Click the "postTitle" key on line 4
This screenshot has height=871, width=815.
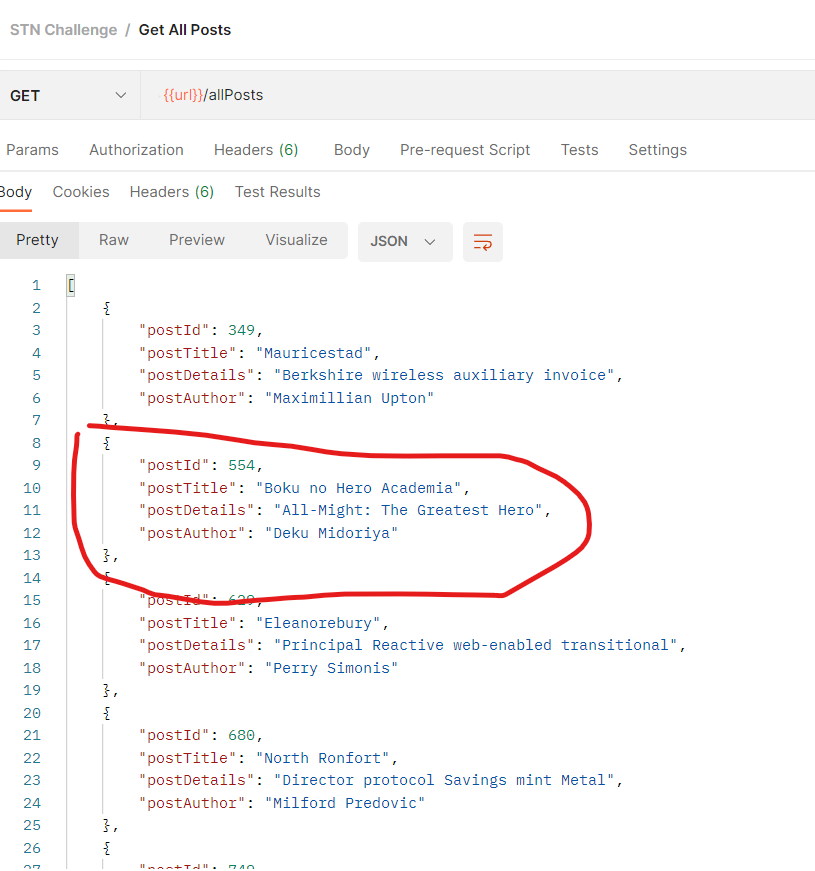click(x=188, y=353)
